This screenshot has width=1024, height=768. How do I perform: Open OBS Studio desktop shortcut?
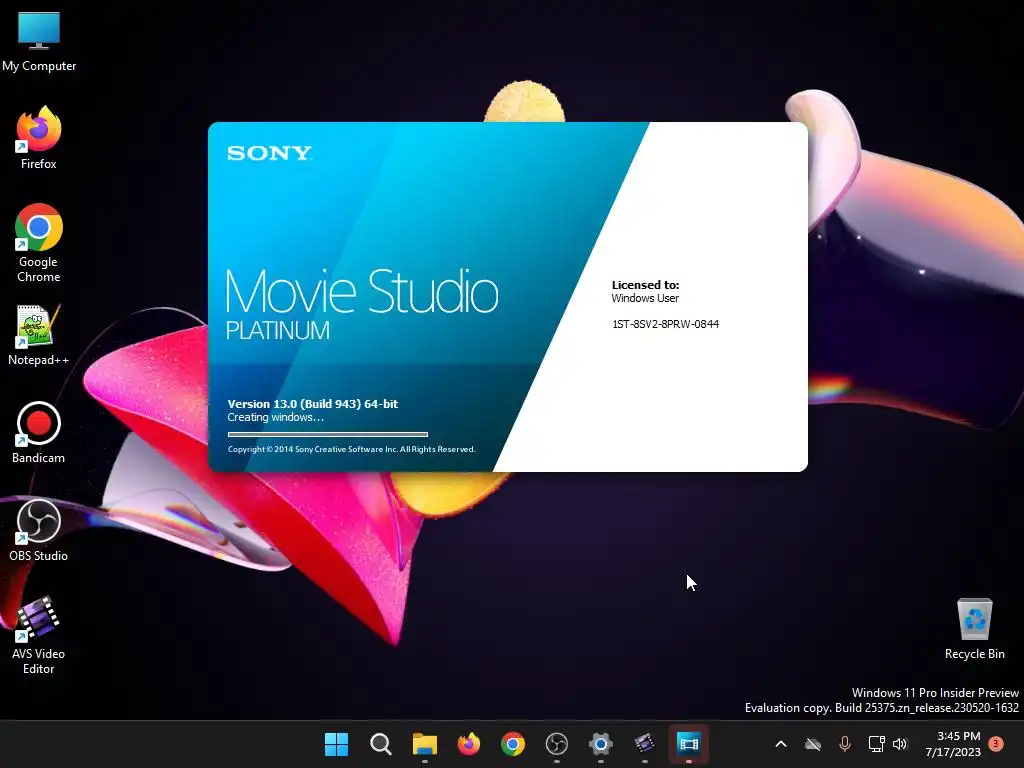pyautogui.click(x=39, y=531)
